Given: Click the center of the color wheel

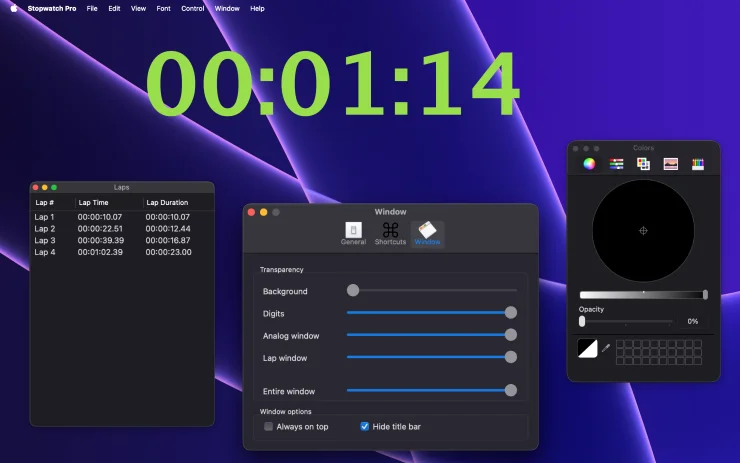Looking at the screenshot, I should [x=643, y=231].
